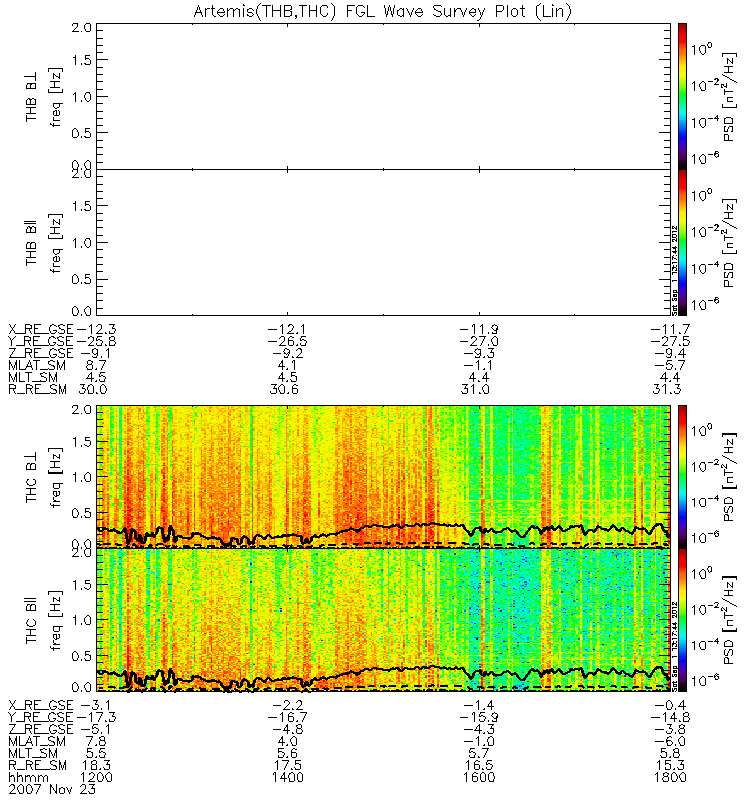Click the time tick value 1600
This screenshot has height=800, width=750.
tap(479, 778)
